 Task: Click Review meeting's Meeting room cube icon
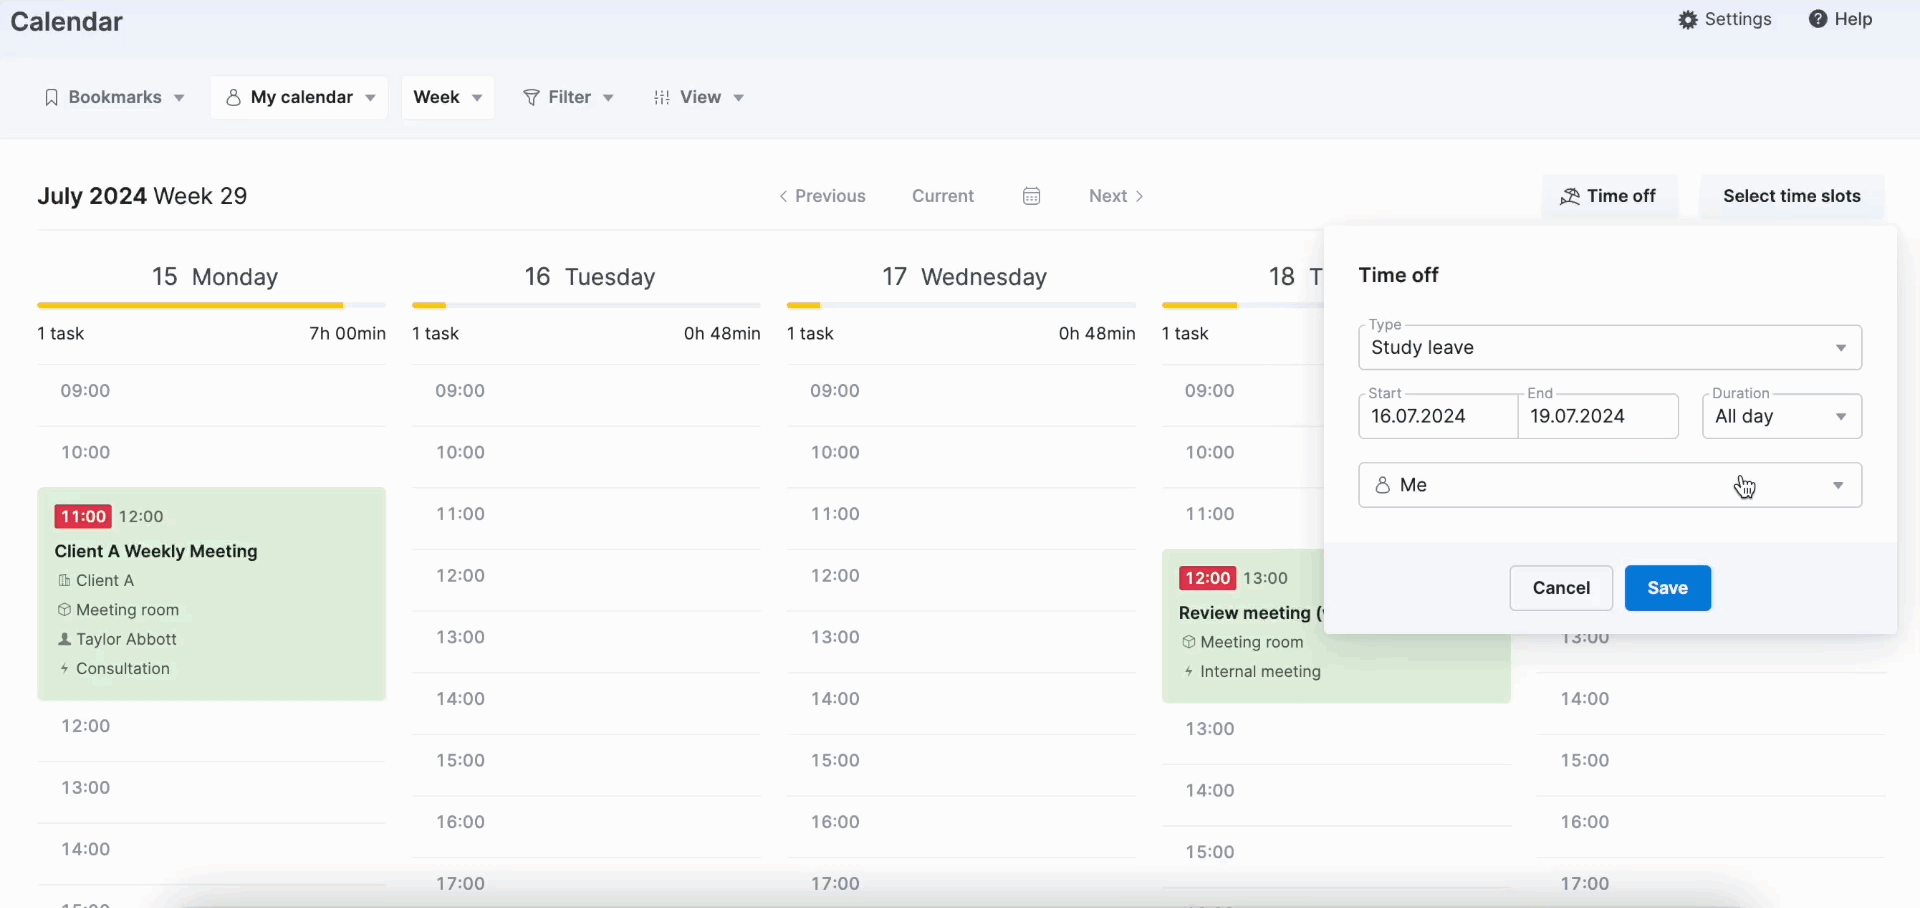coord(1189,643)
